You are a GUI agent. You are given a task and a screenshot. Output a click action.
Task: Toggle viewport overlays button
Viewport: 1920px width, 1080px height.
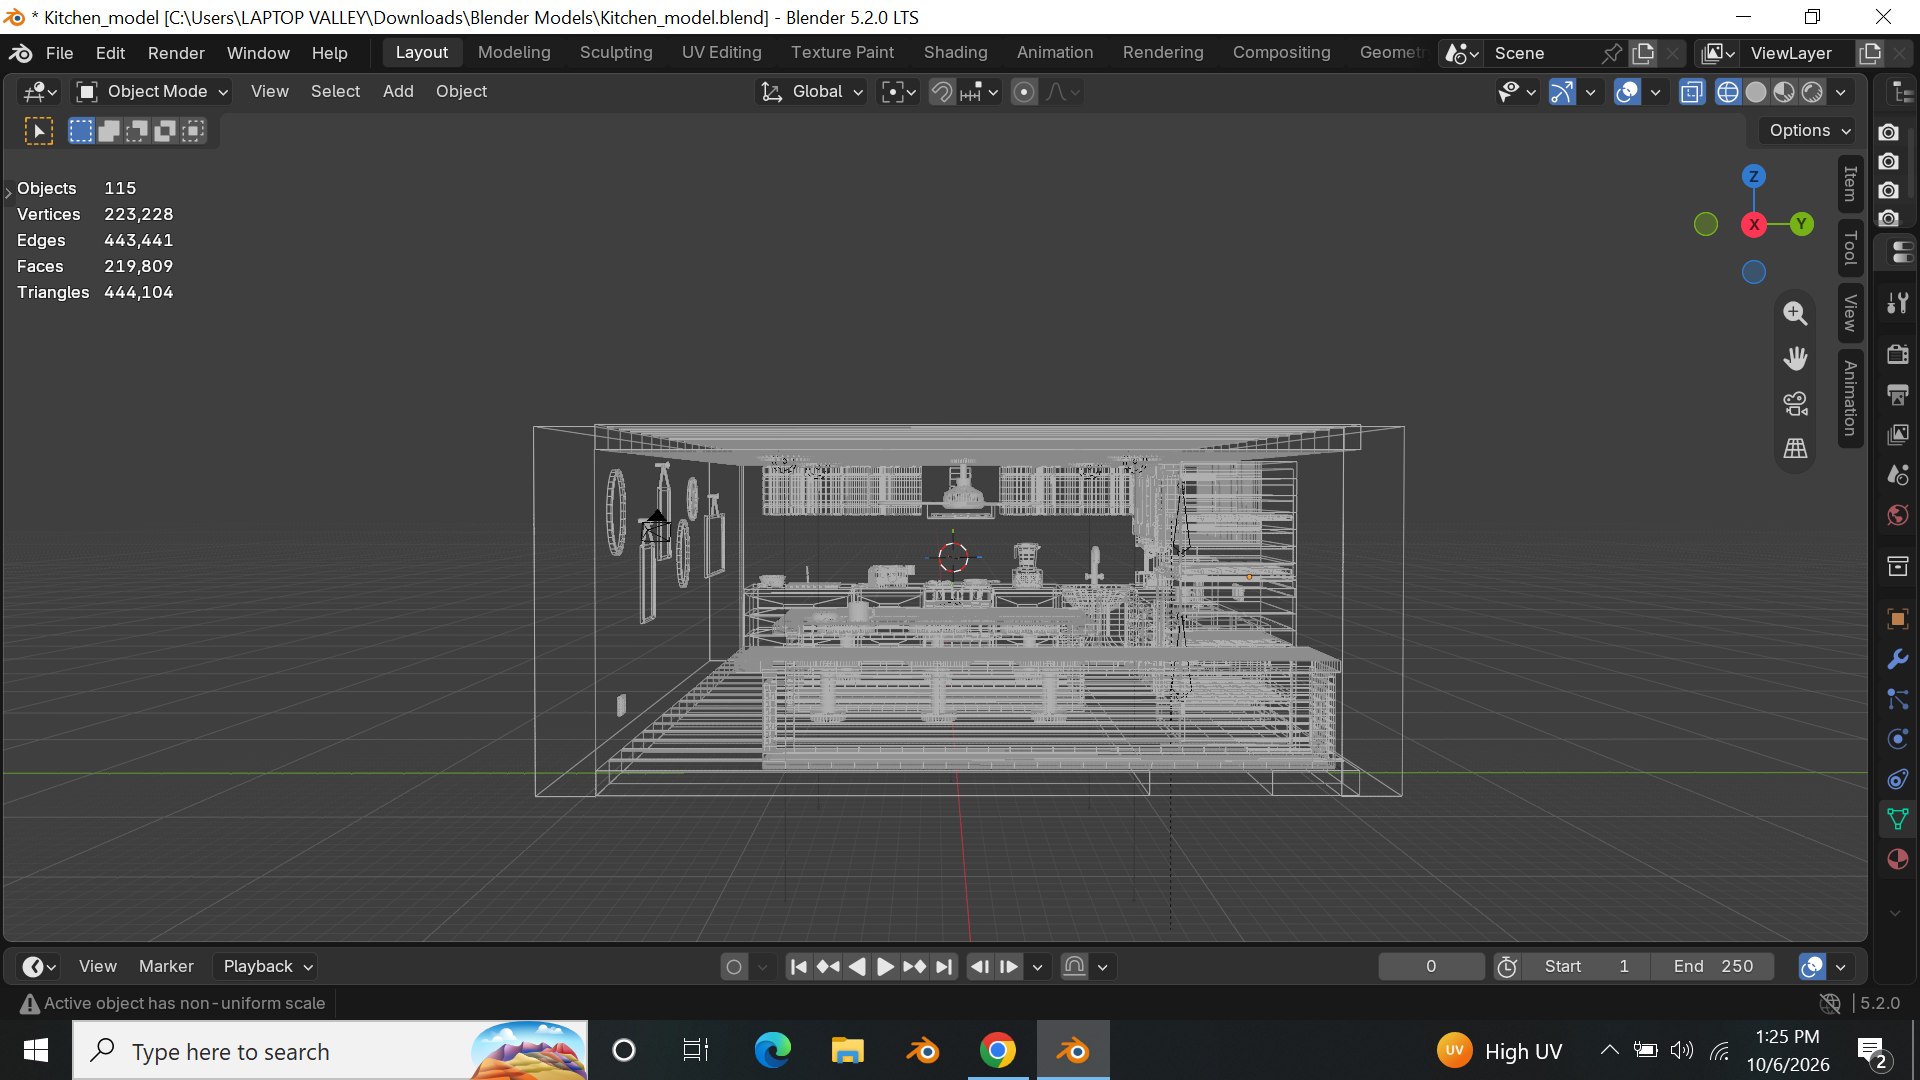tap(1627, 92)
